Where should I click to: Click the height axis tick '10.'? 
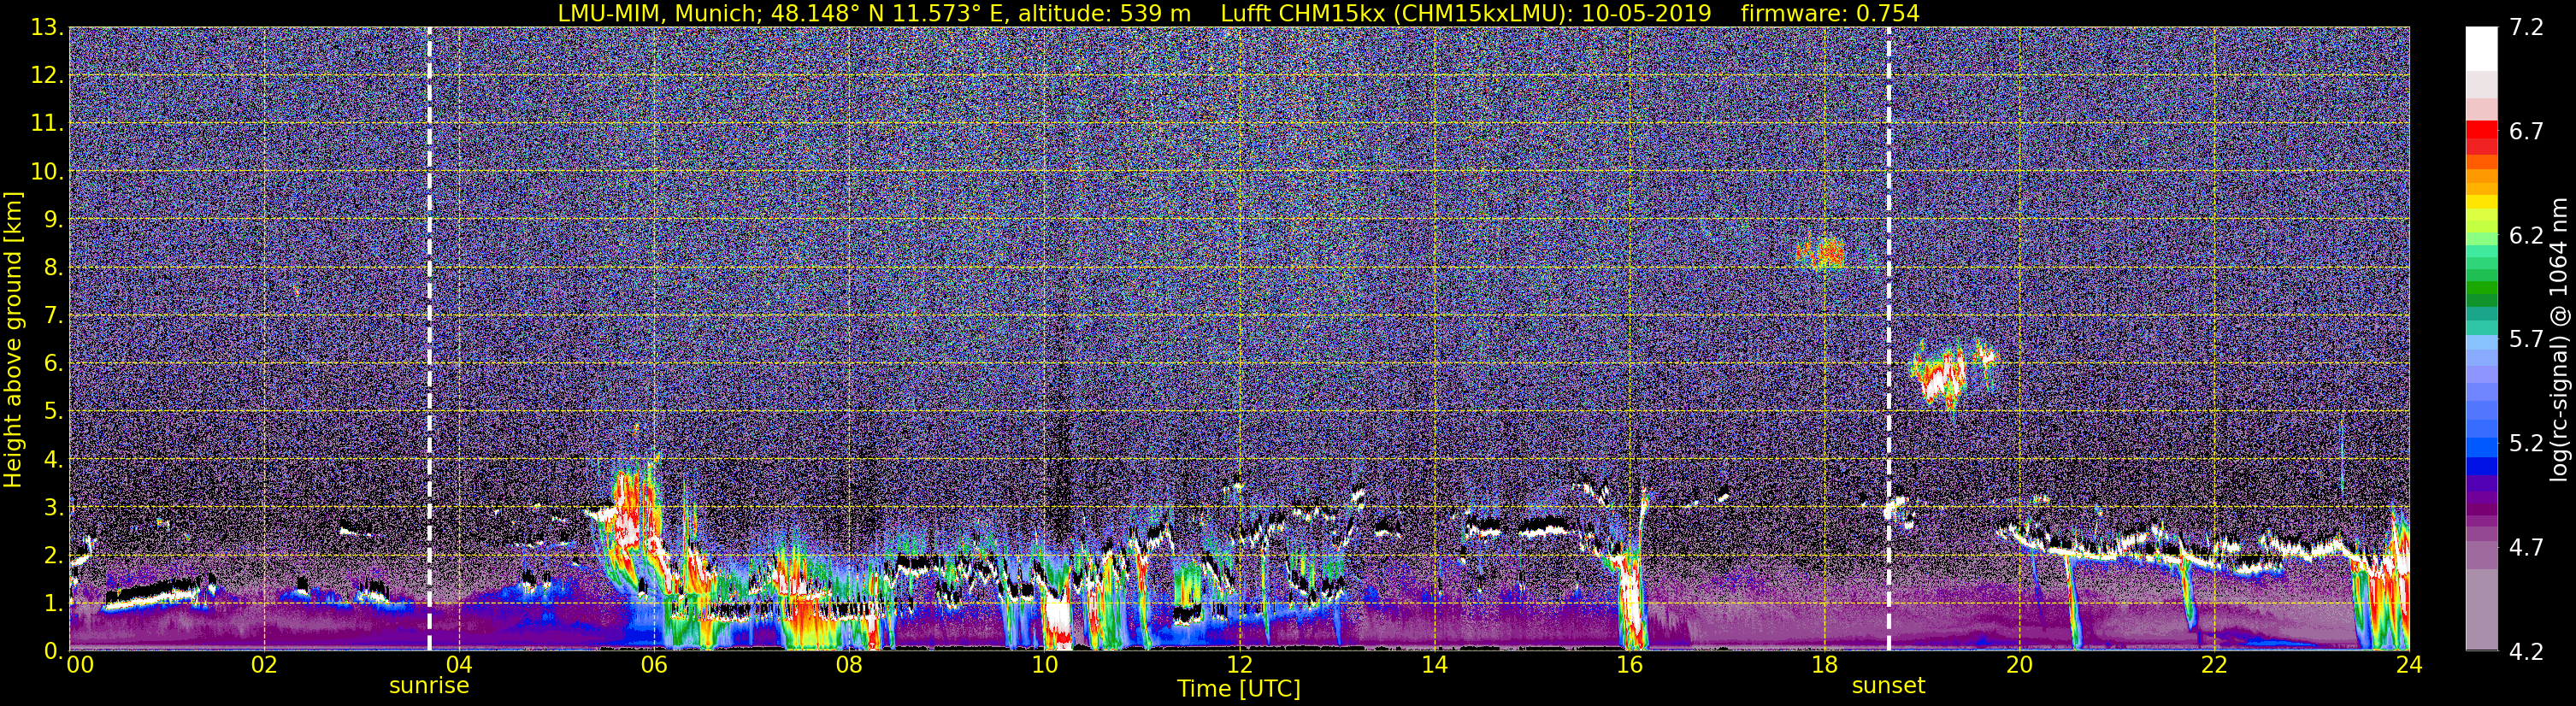click(x=47, y=171)
